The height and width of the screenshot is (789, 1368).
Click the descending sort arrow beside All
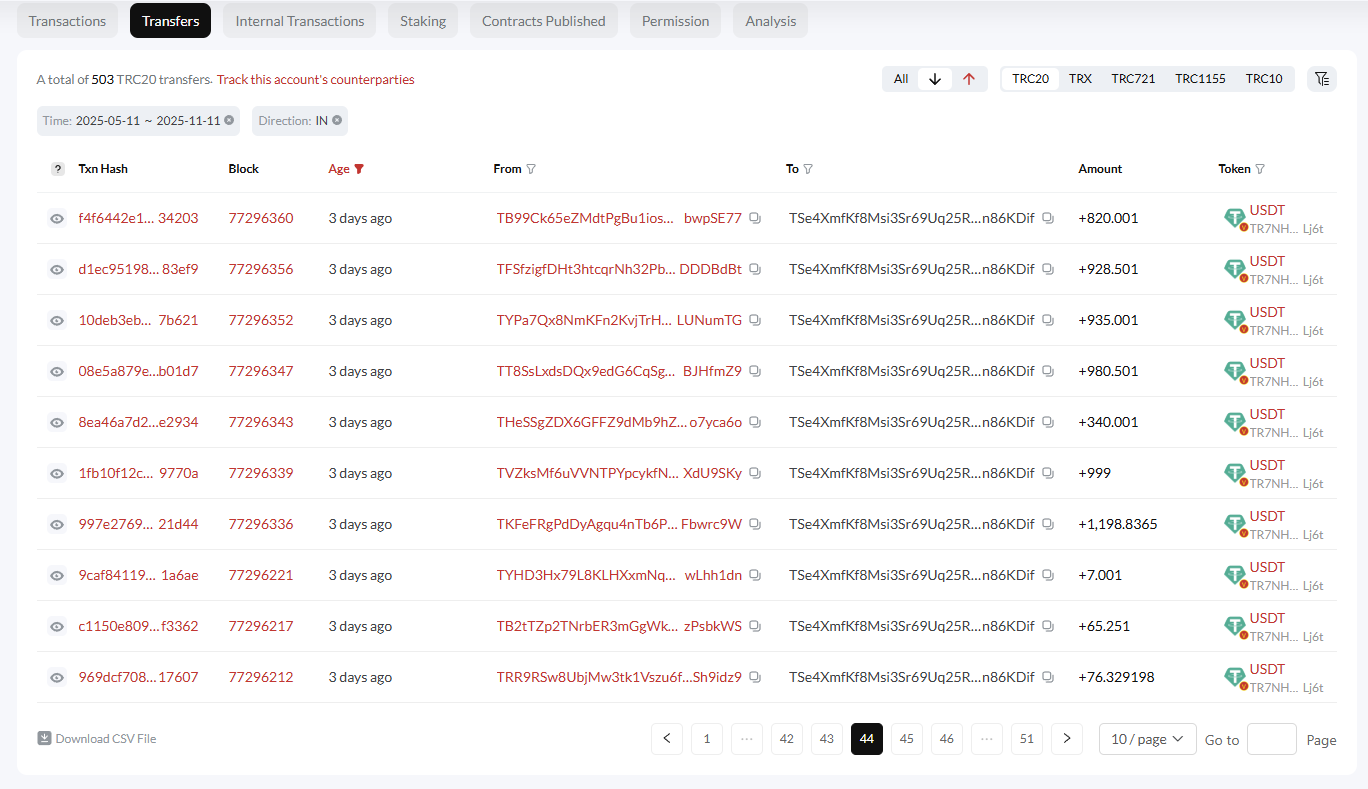click(935, 78)
